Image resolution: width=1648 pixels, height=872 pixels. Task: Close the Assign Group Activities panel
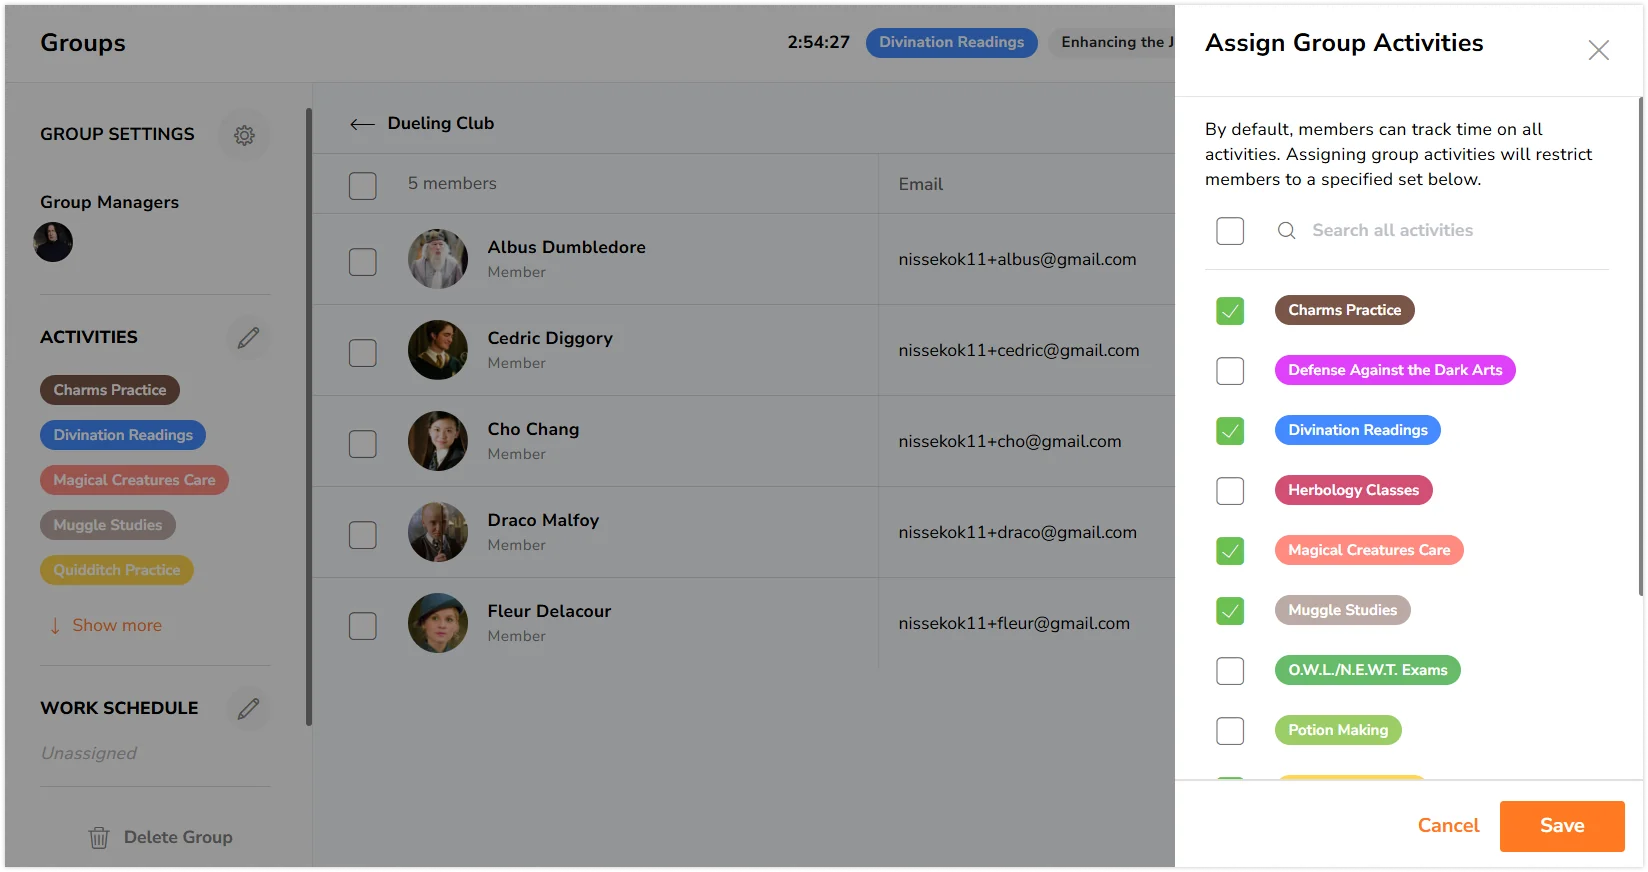click(1598, 50)
